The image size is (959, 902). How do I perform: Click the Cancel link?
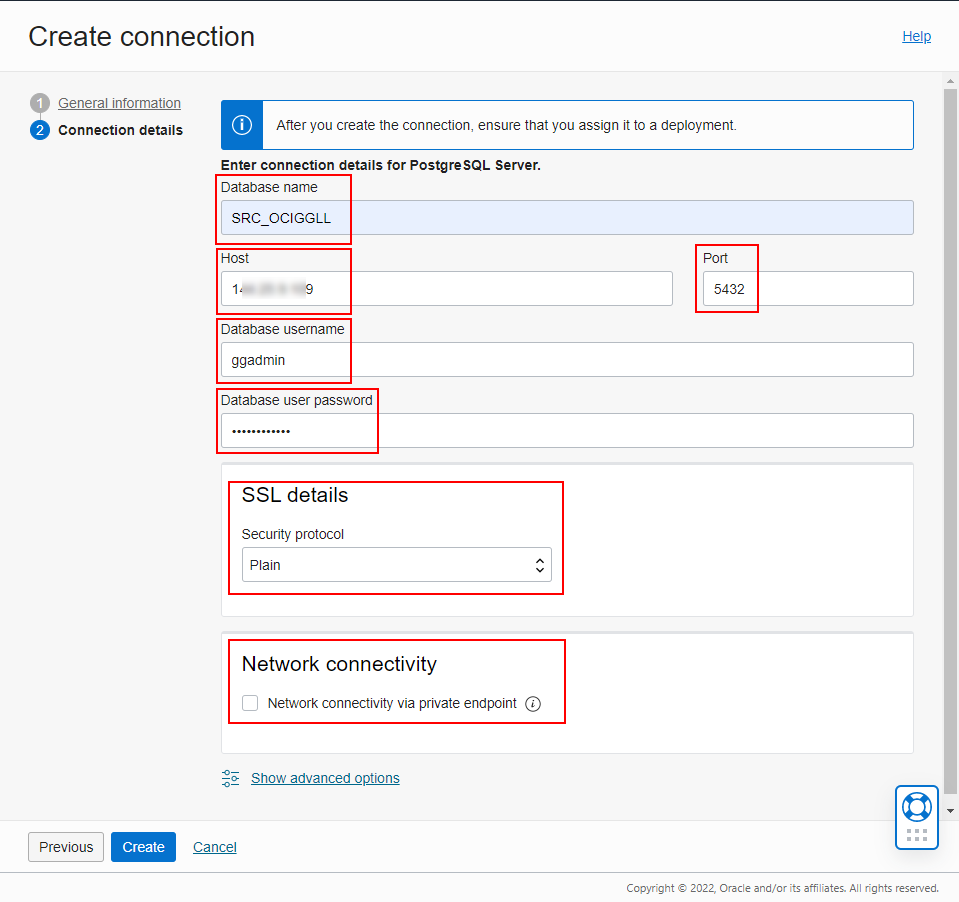tap(214, 847)
